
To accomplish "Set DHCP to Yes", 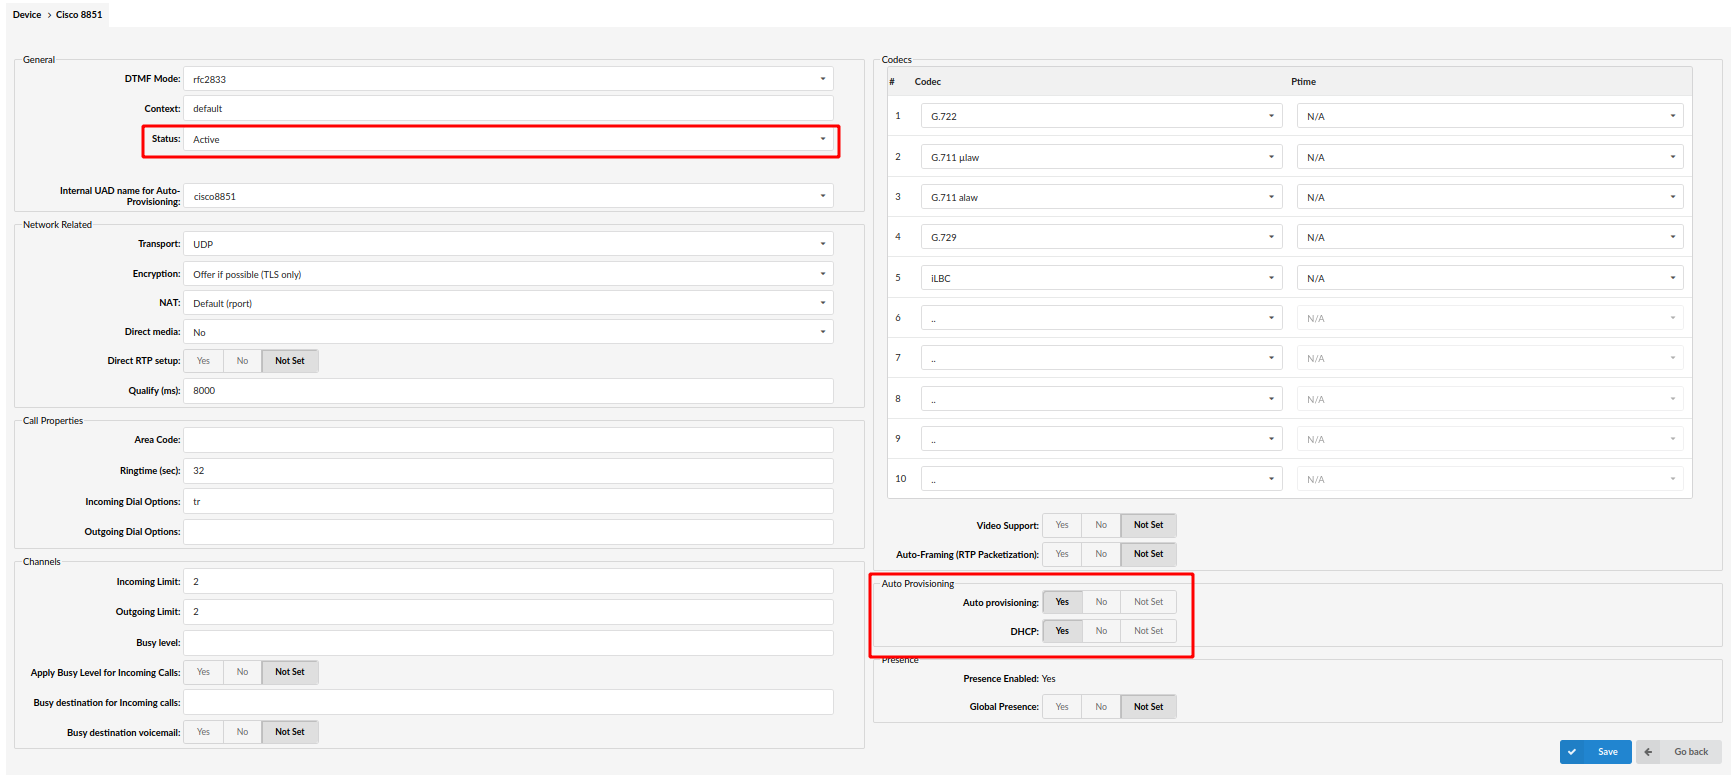I will coord(1062,631).
